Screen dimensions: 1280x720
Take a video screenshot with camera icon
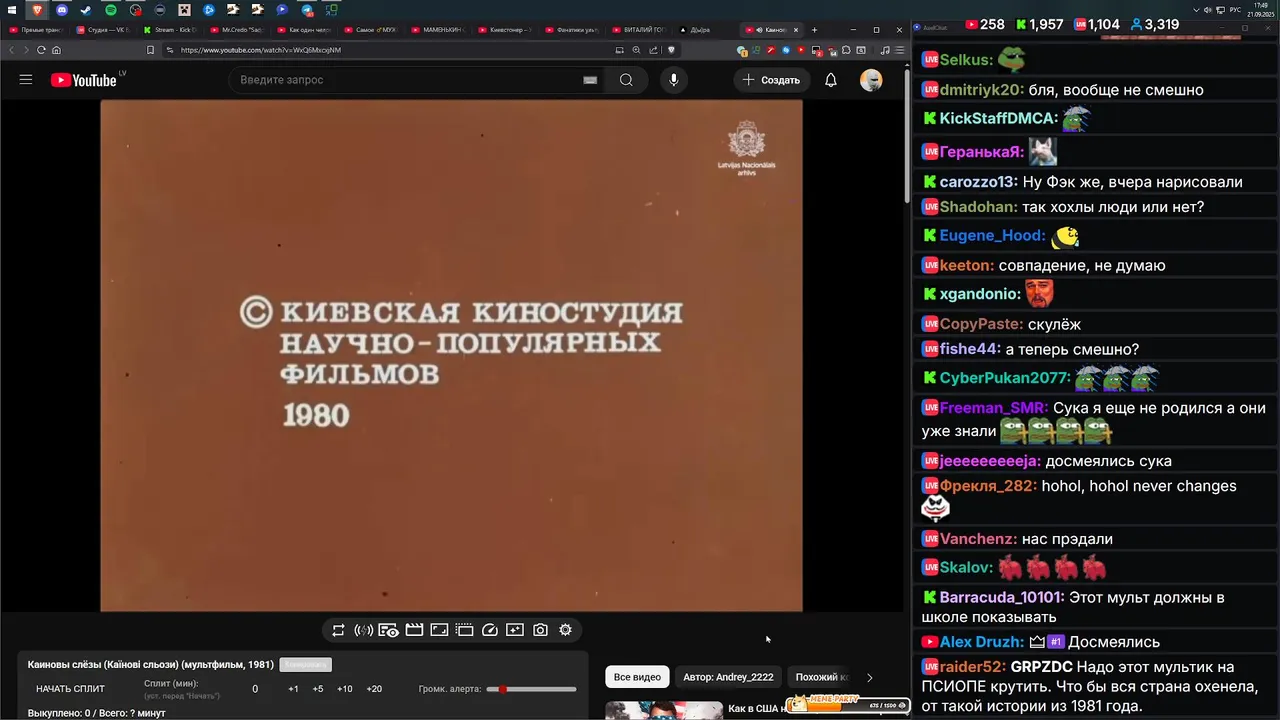click(x=540, y=630)
